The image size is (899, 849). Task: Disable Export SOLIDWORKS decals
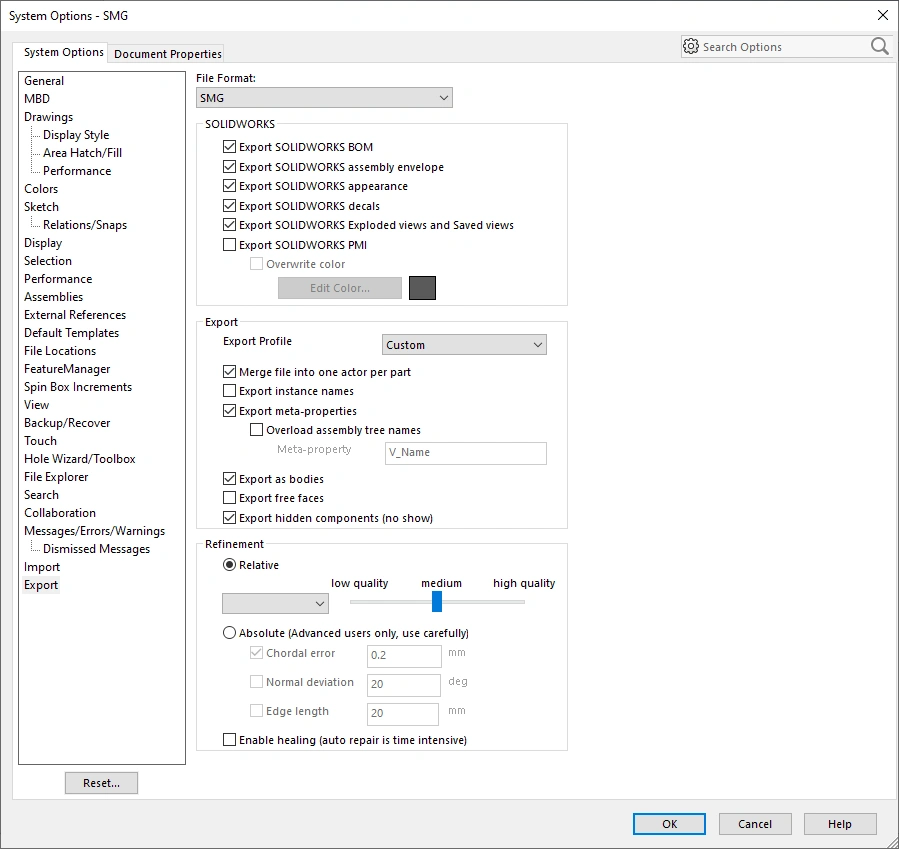pyautogui.click(x=229, y=206)
